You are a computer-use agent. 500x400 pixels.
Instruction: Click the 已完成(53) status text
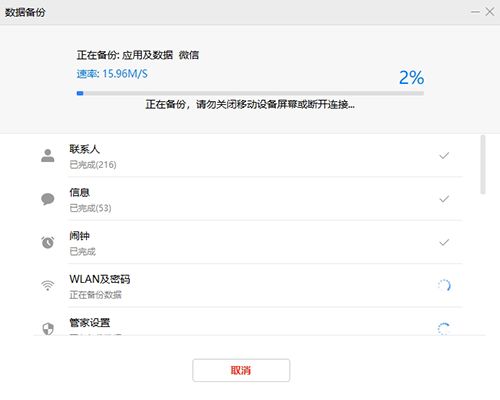click(x=90, y=208)
